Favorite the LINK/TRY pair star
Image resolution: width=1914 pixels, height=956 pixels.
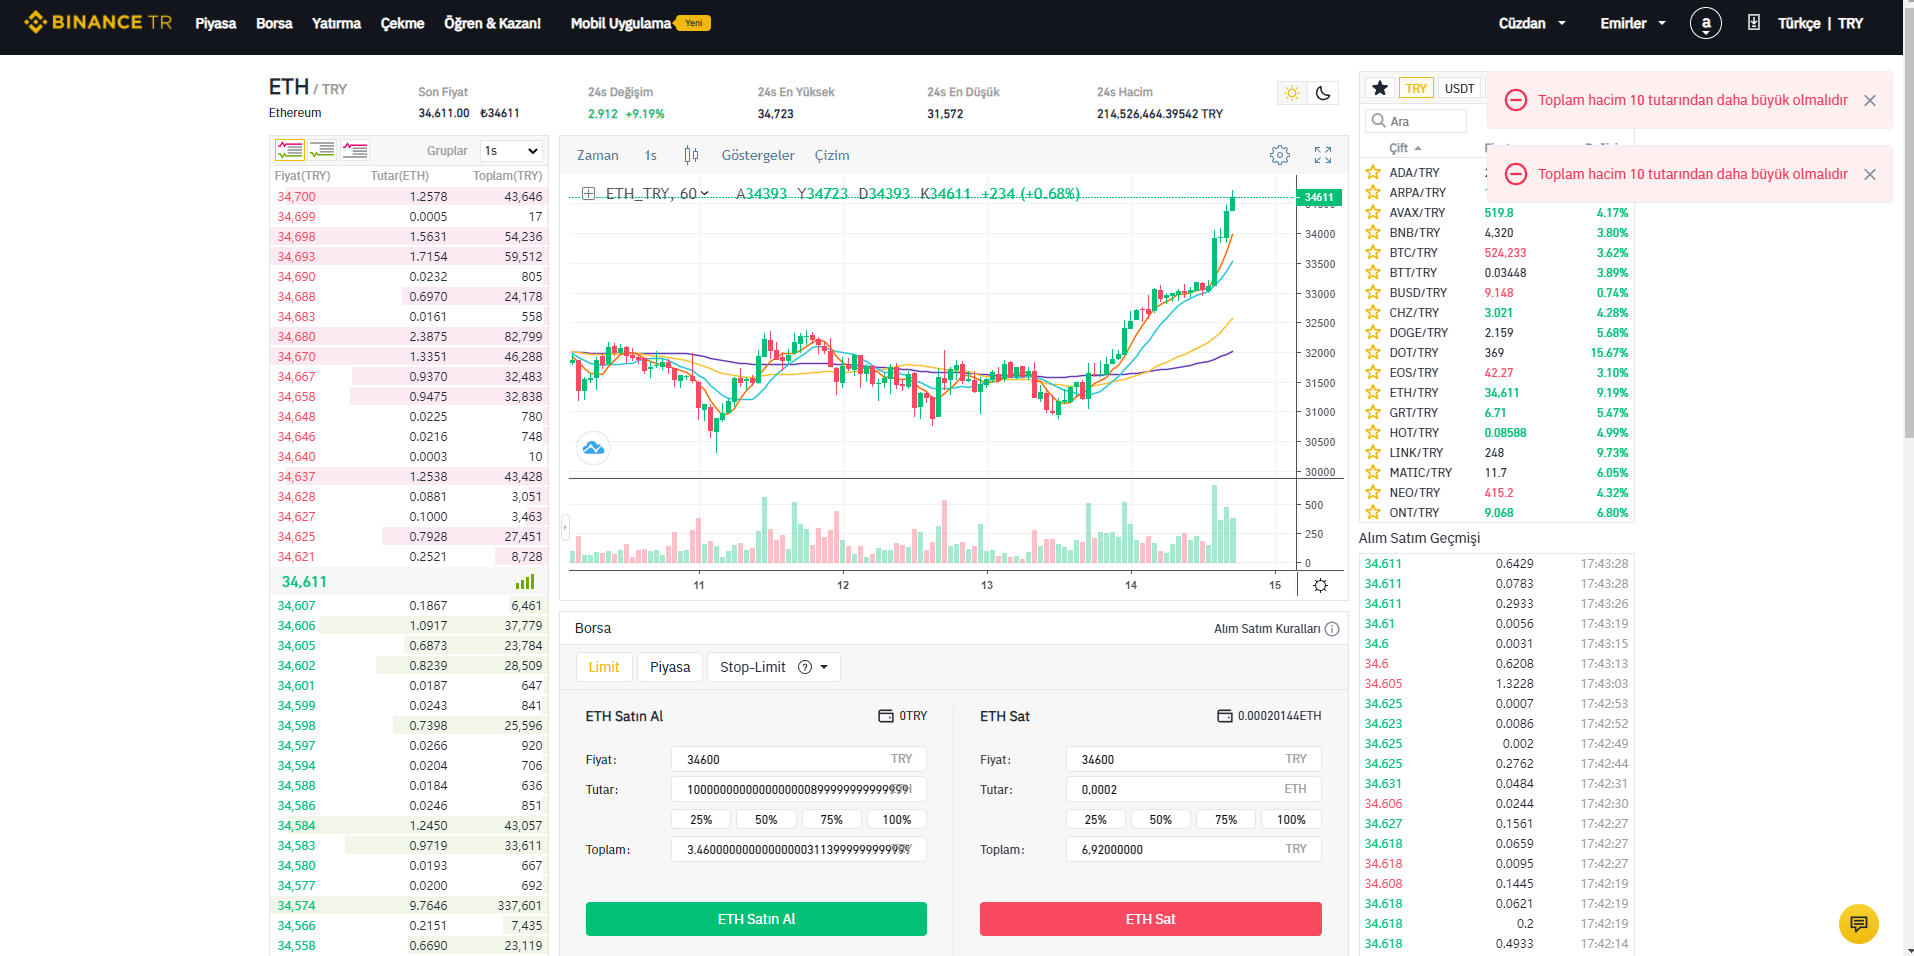1373,452
